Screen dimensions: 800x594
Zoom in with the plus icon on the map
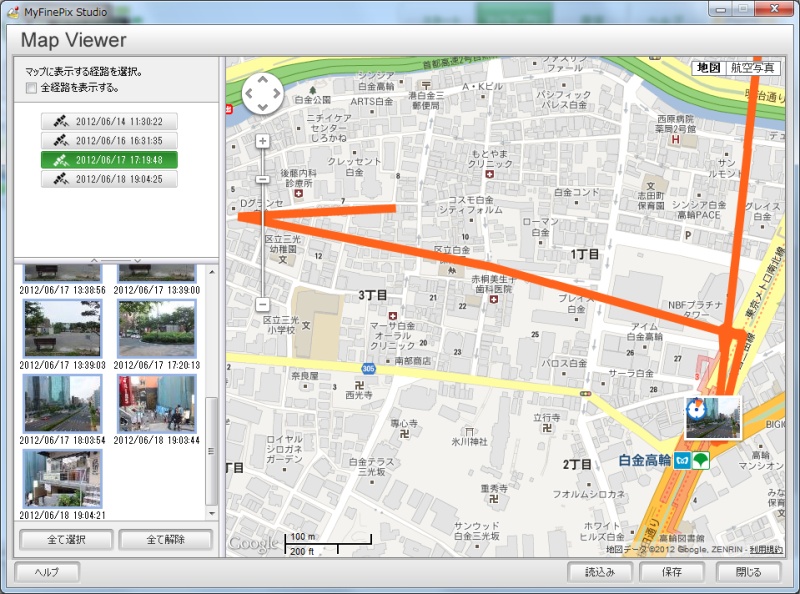(263, 141)
